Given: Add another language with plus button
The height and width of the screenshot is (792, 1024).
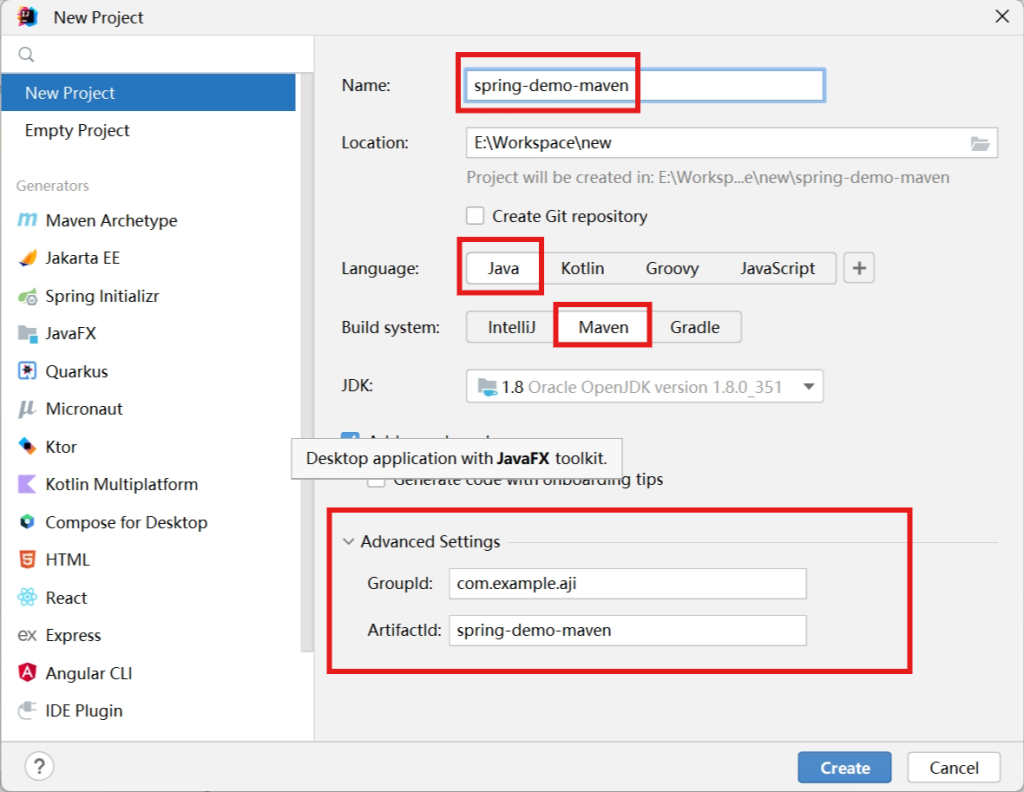Looking at the screenshot, I should click(859, 268).
